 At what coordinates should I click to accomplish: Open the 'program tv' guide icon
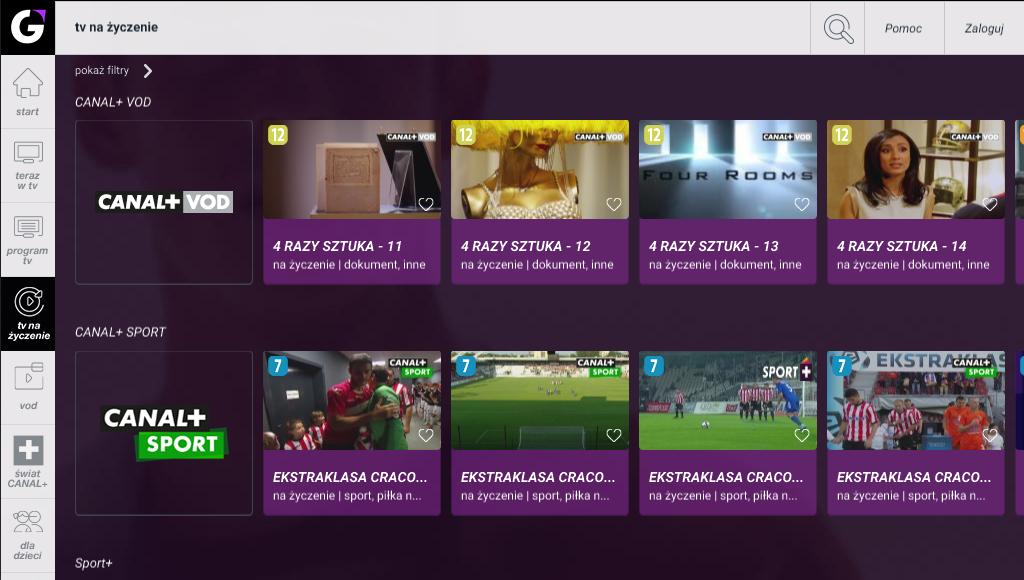tap(28, 227)
